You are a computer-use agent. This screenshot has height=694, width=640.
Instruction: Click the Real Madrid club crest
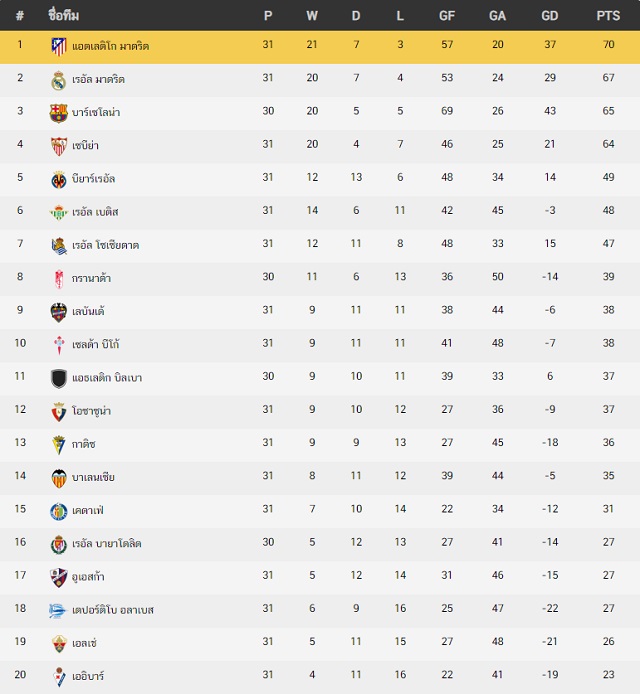click(58, 80)
